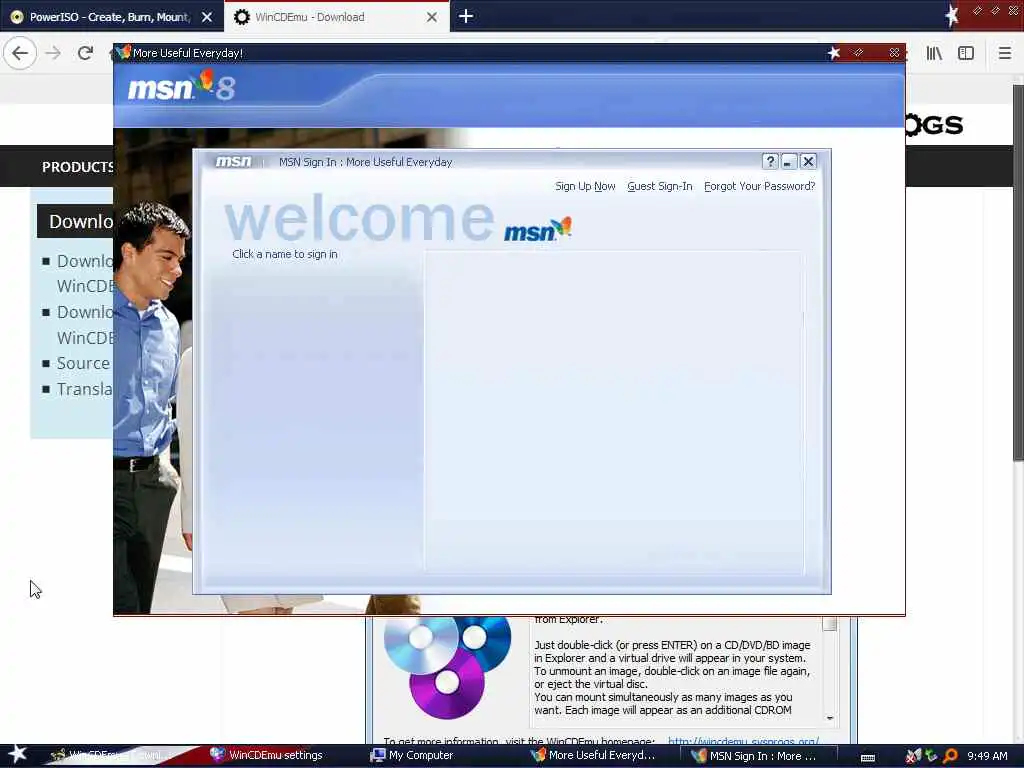Image resolution: width=1024 pixels, height=768 pixels.
Task: Show the Firefox sidebars icon
Action: [966, 53]
